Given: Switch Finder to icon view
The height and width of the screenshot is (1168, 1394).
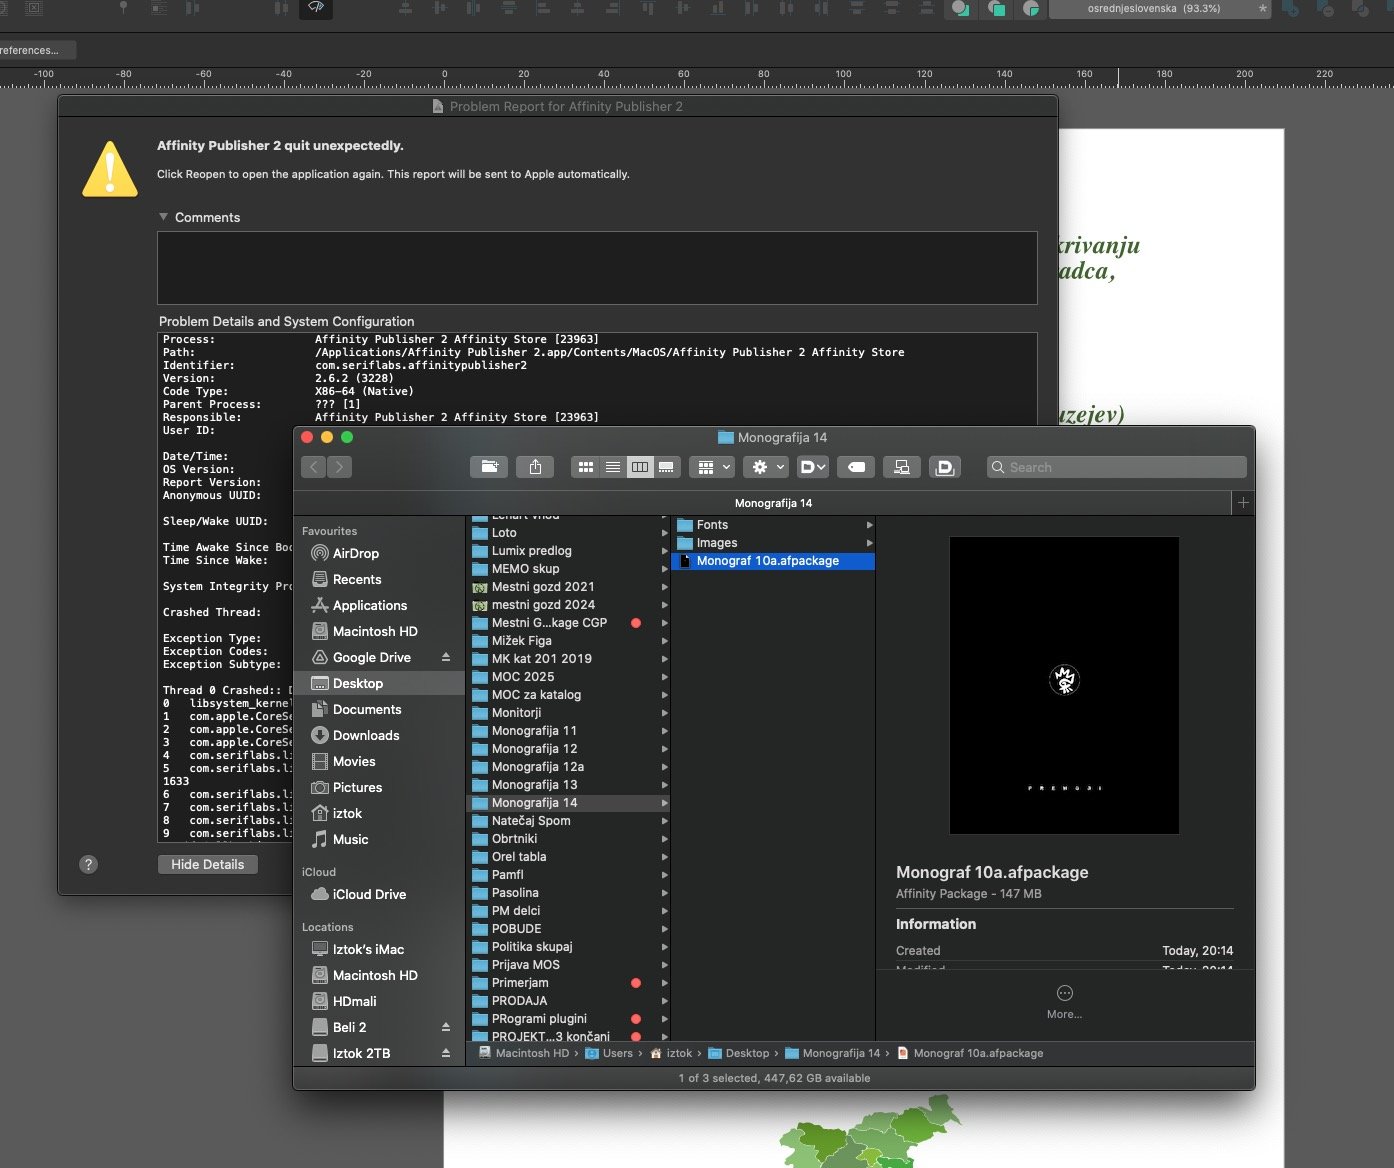Looking at the screenshot, I should coord(586,467).
